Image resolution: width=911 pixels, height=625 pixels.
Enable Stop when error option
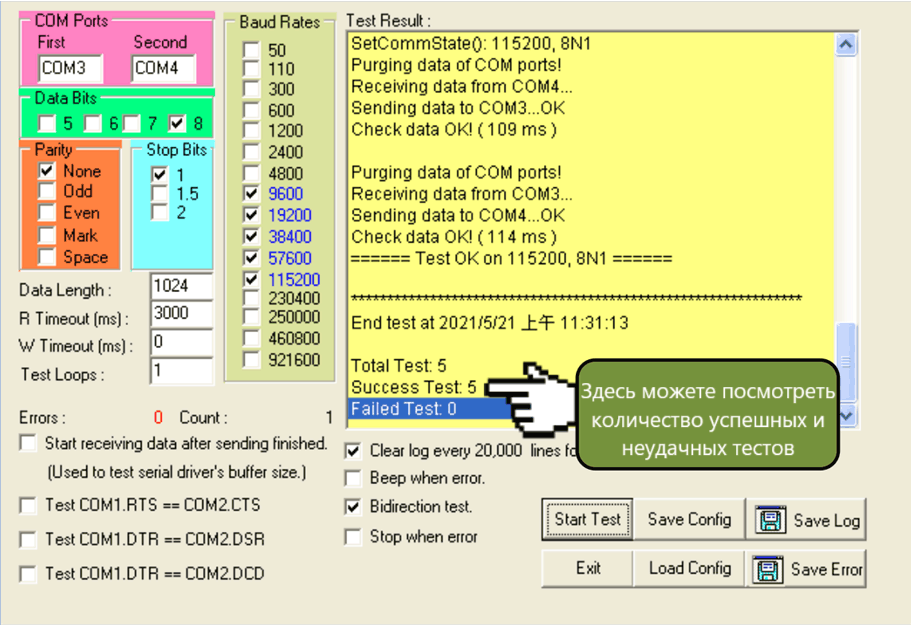353,537
